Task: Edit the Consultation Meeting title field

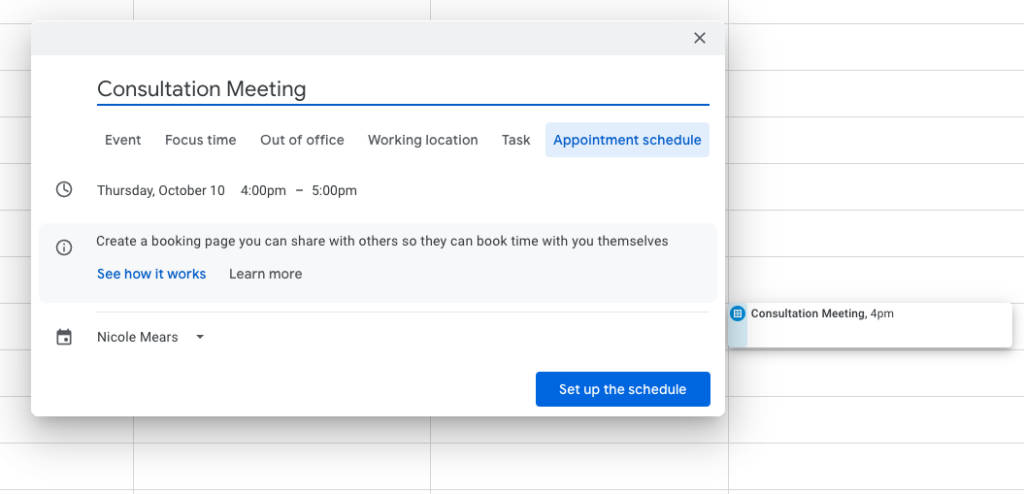Action: click(402, 89)
